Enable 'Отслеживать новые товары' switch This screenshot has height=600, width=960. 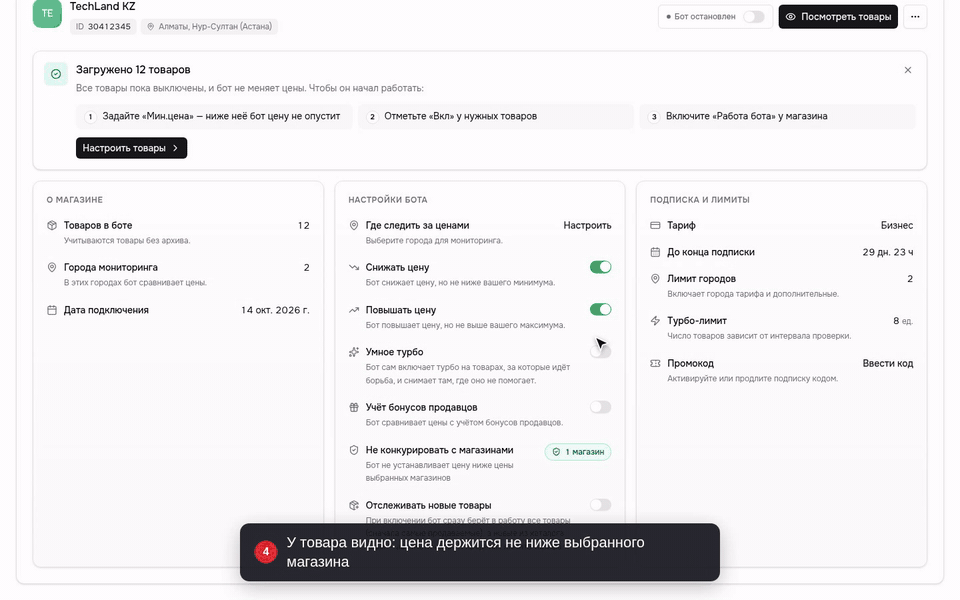(601, 505)
